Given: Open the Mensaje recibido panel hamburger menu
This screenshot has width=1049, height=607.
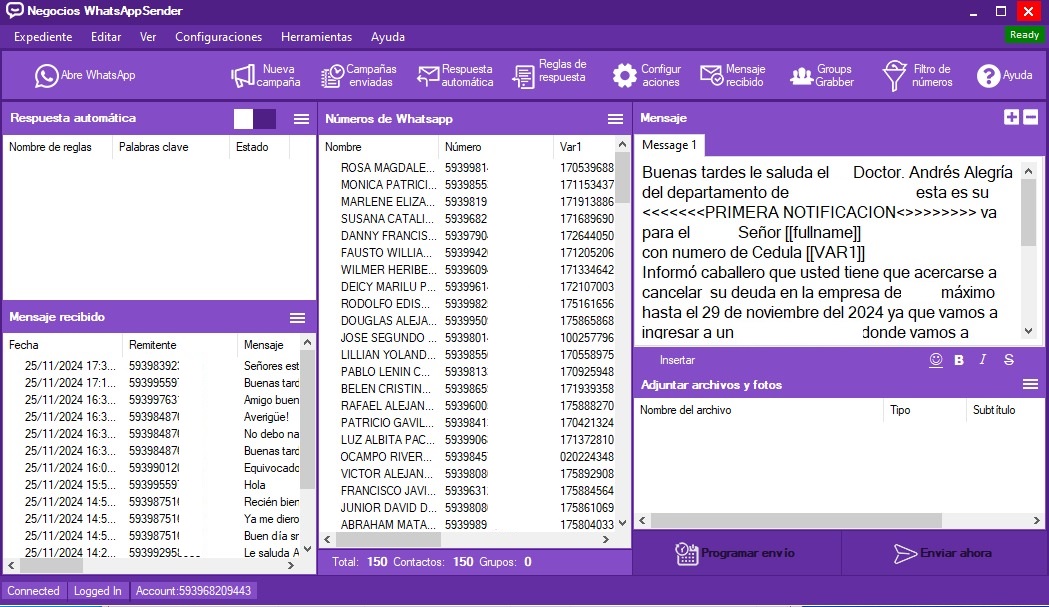Looking at the screenshot, I should click(298, 317).
